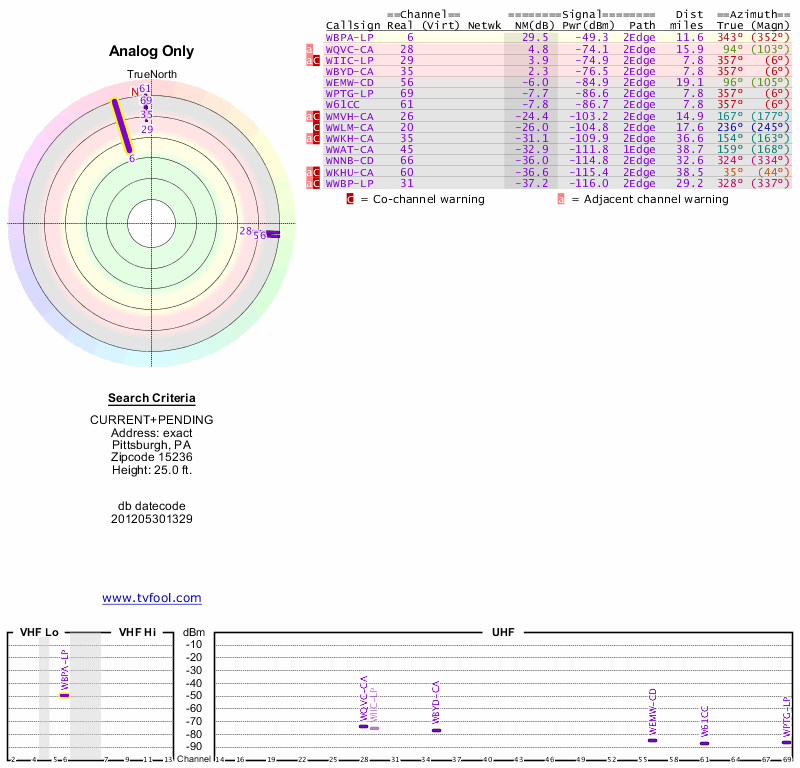800x768 pixels.
Task: Click the W61CC callsign in the table
Action: (x=343, y=104)
